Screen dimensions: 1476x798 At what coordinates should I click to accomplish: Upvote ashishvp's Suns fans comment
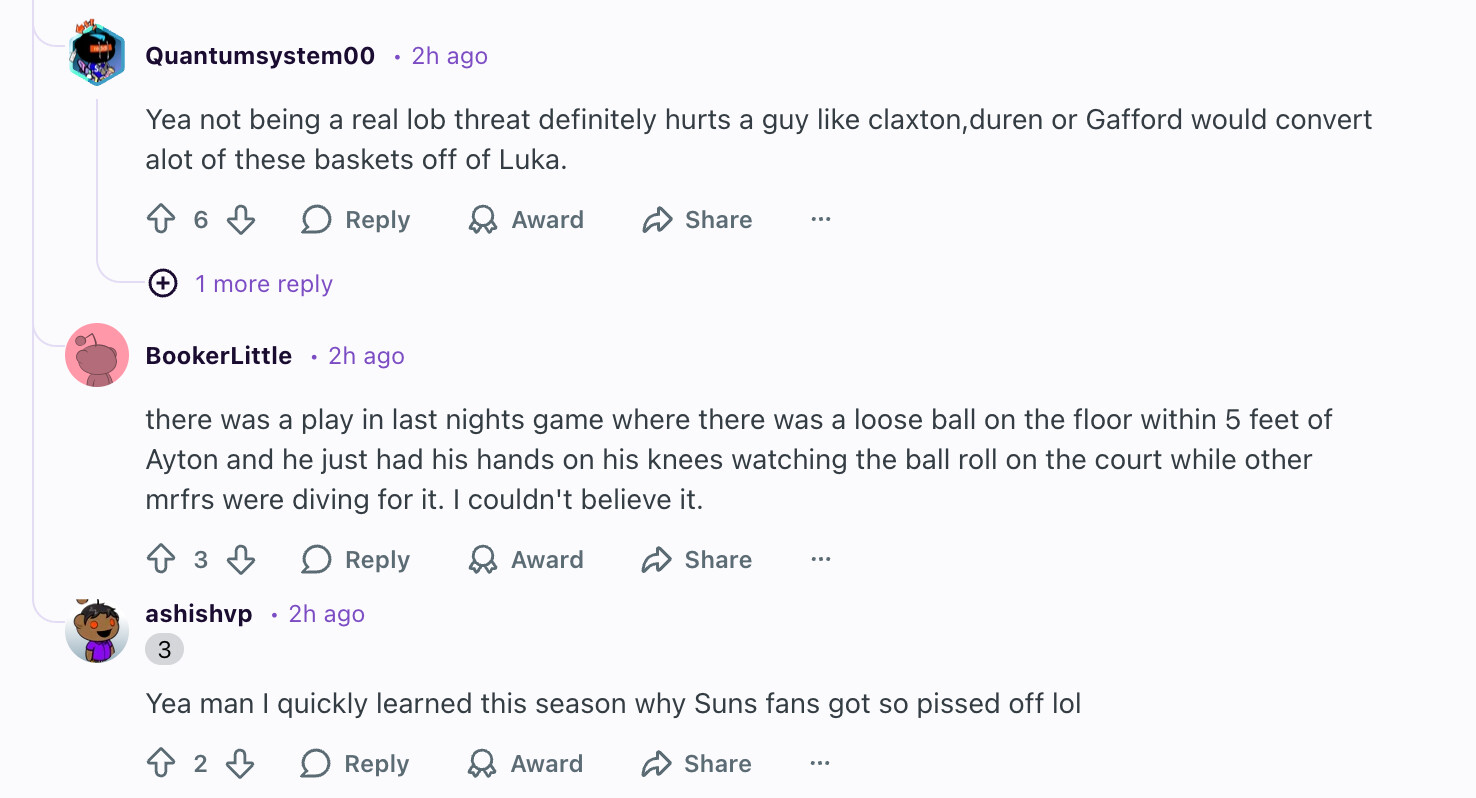[161, 764]
